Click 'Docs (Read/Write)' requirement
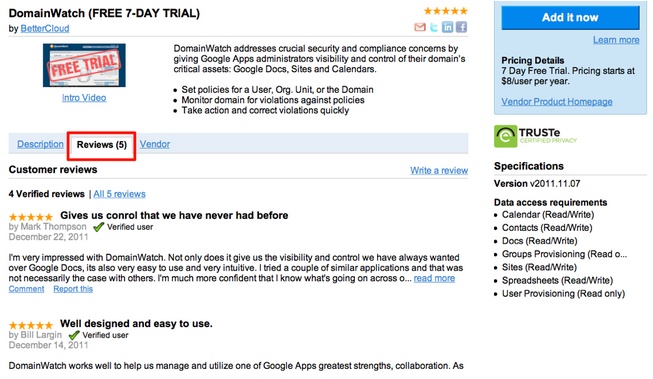Viewport: 653px width, 379px height. point(539,241)
